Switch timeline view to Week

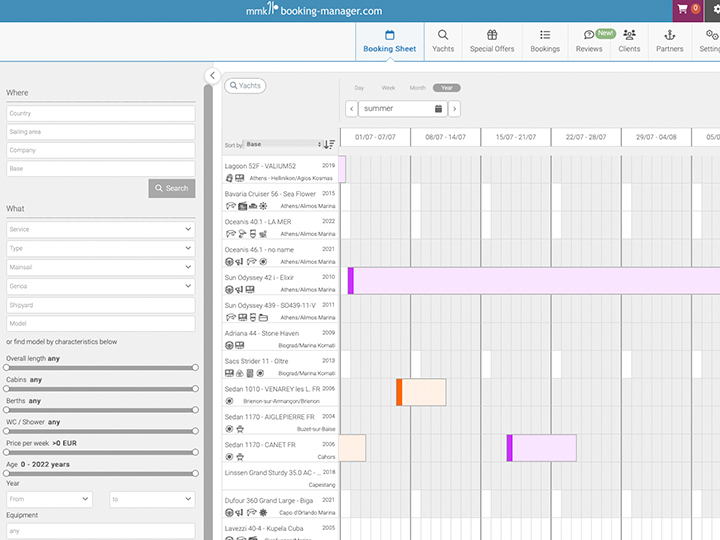coord(388,88)
